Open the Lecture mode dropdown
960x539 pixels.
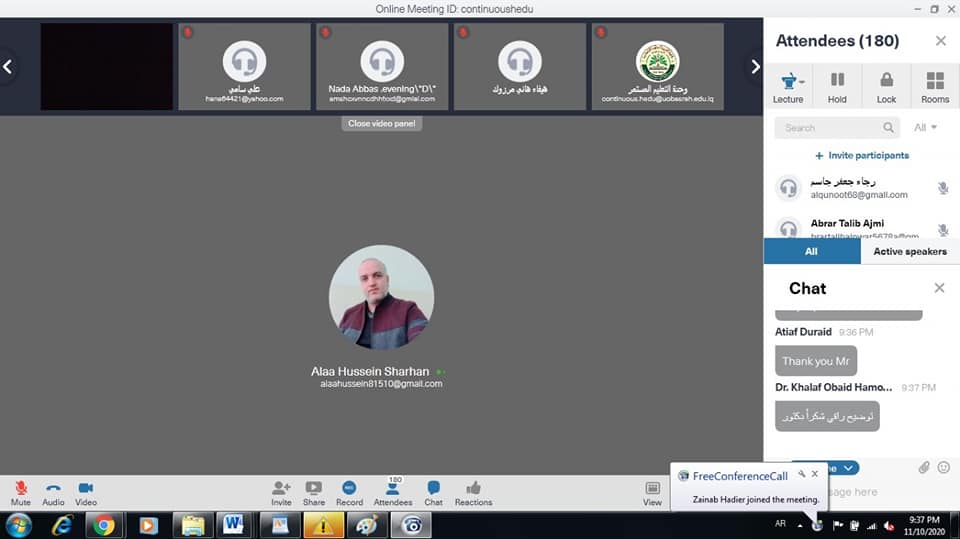tap(788, 86)
